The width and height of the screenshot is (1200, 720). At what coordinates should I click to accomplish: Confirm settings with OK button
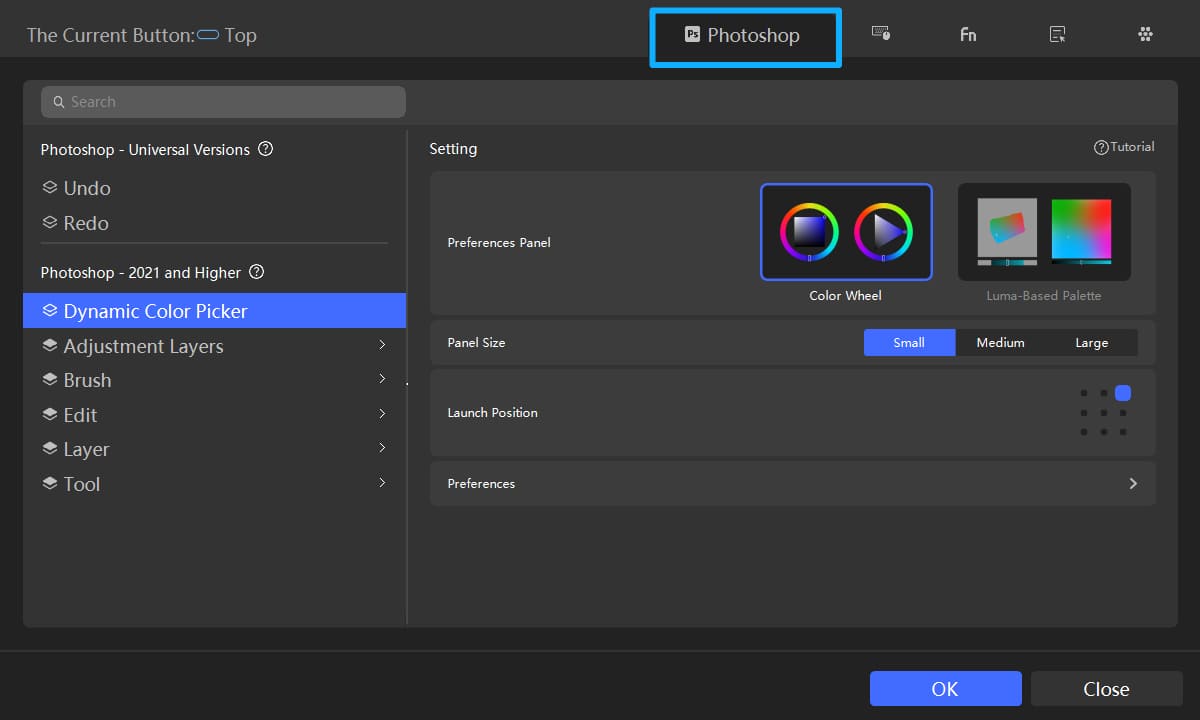(945, 689)
